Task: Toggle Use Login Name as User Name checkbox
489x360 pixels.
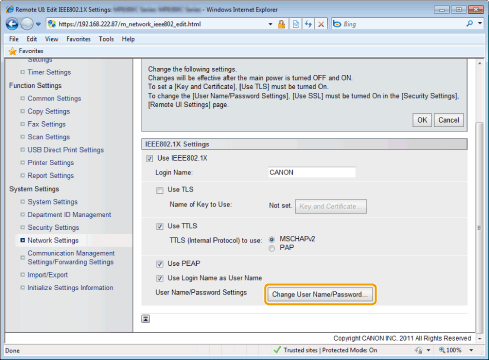Action: pos(160,278)
